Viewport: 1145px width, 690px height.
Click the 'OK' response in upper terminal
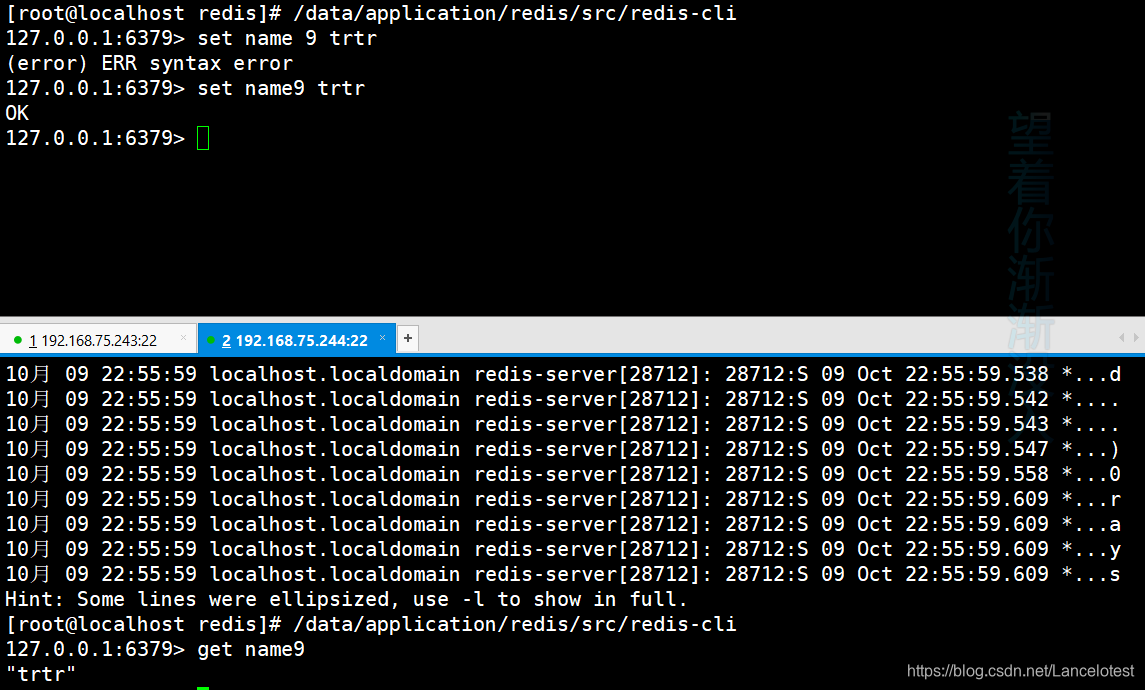pyautogui.click(x=17, y=113)
